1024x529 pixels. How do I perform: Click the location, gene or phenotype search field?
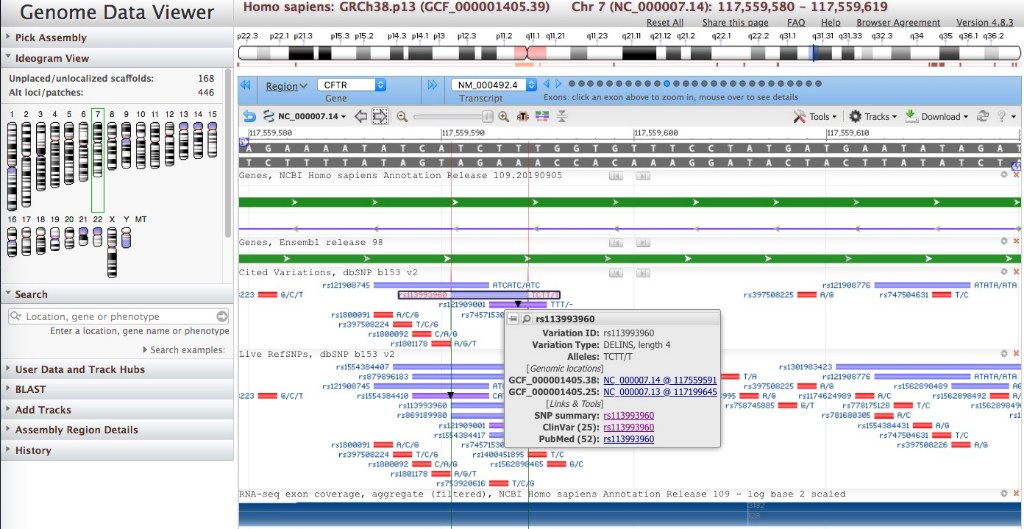click(119, 317)
